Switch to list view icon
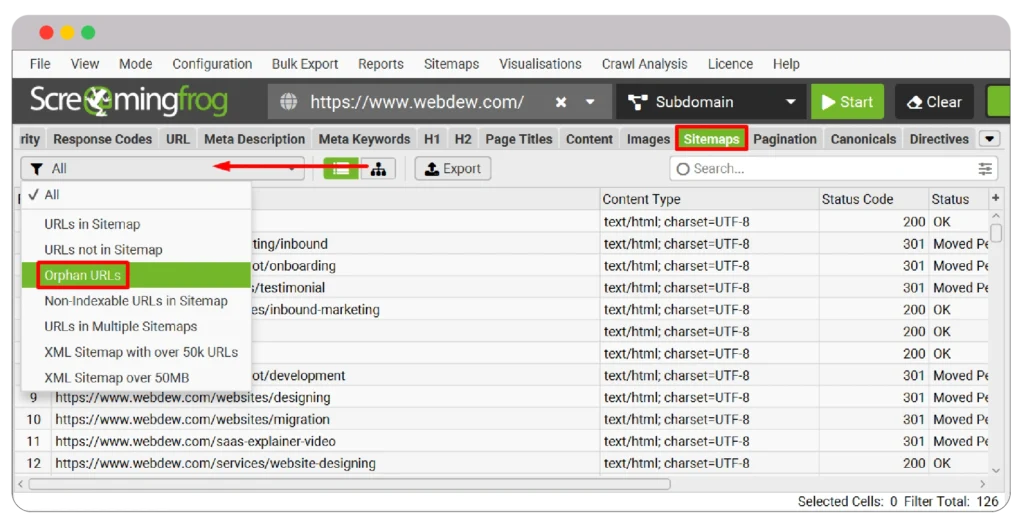Screen dimensions: 1024x526 click(x=341, y=169)
